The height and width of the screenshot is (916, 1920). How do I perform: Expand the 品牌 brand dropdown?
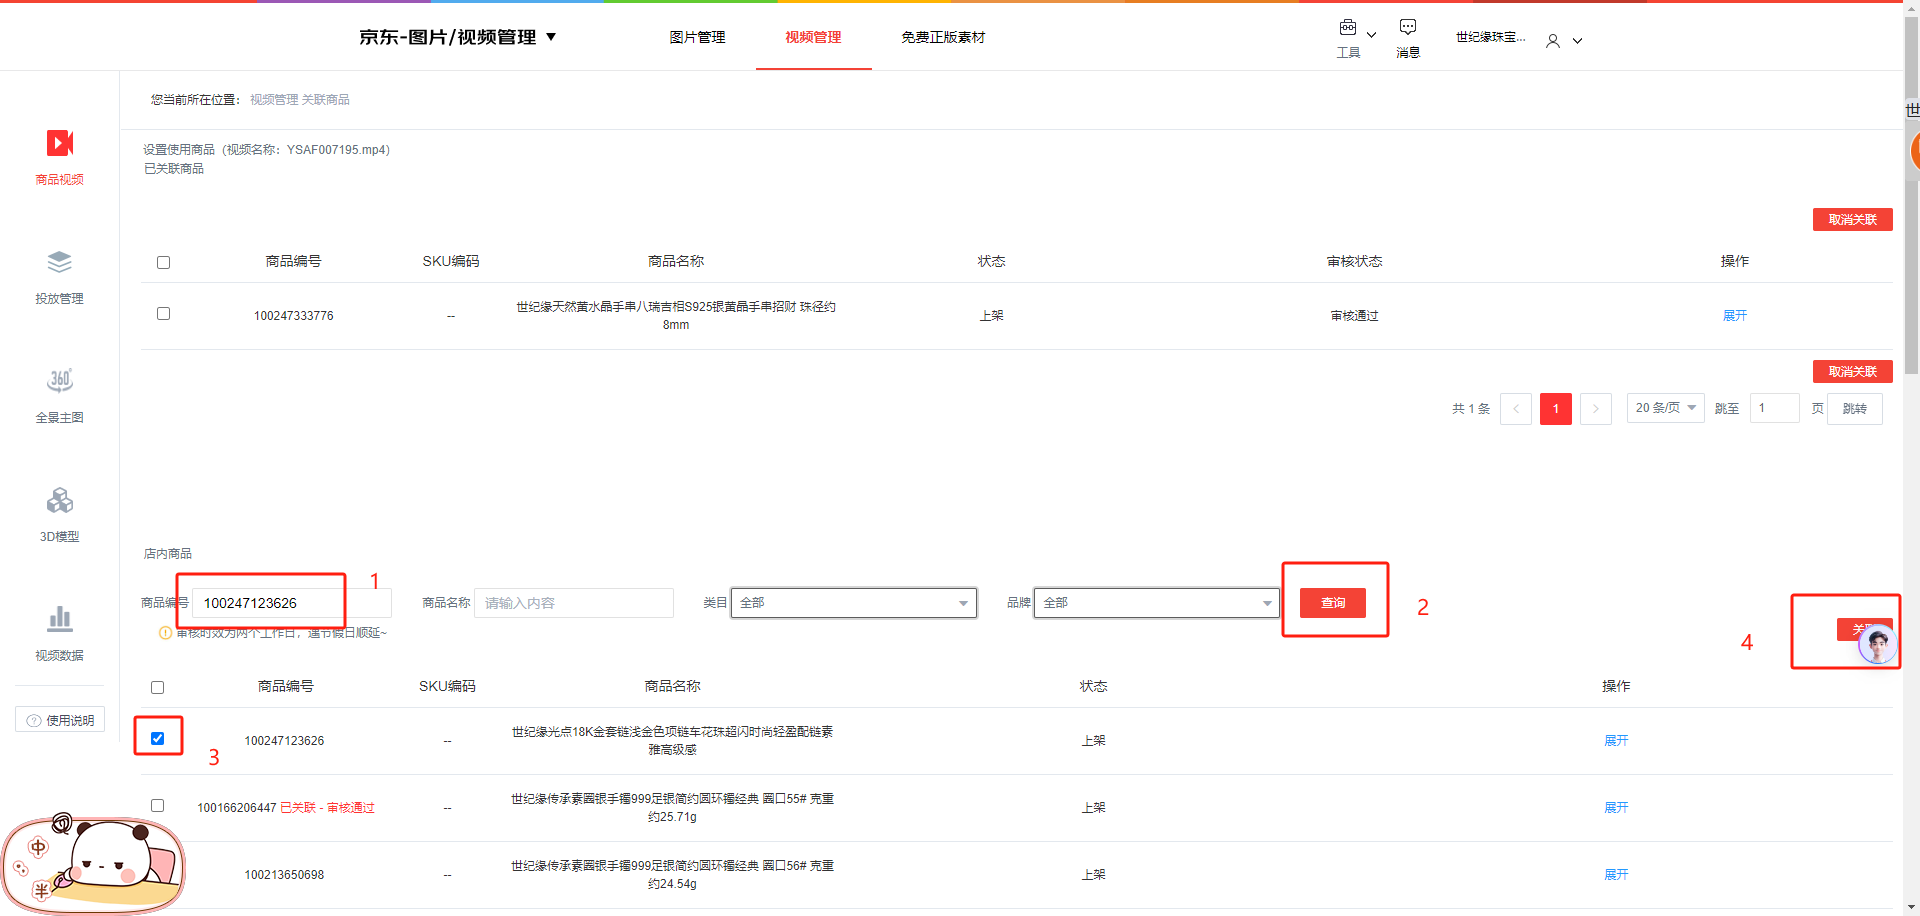tap(1156, 603)
